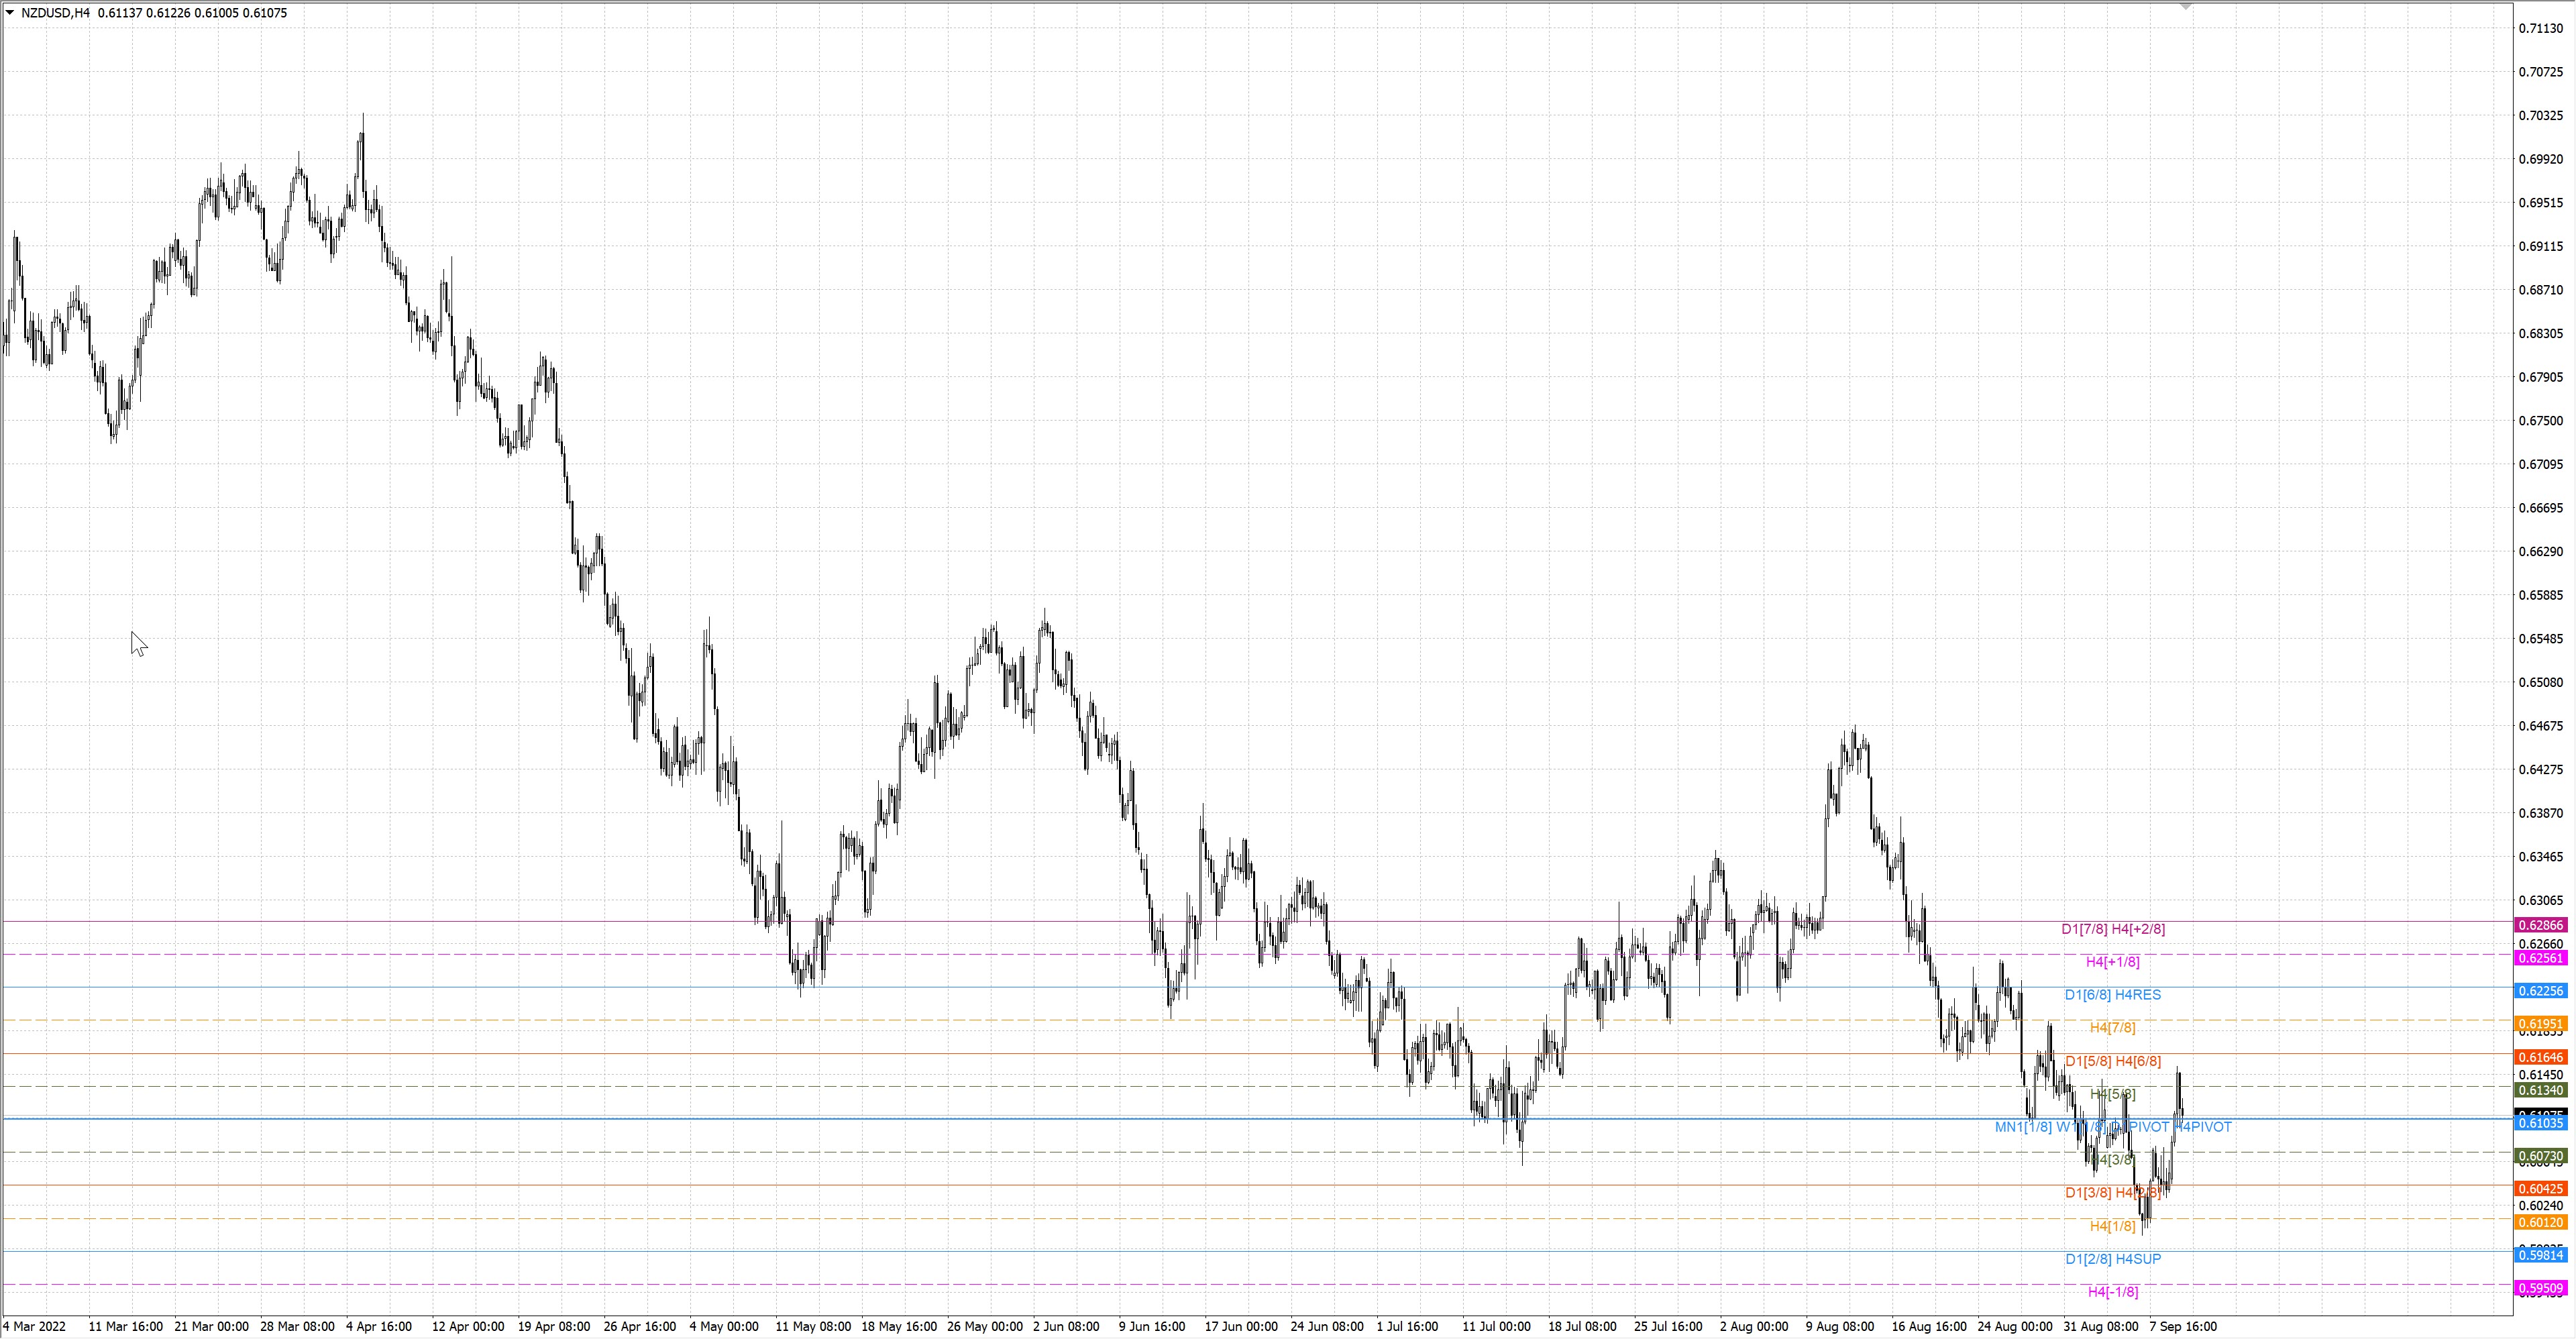Click the 2 Jun 08:00 time label

coord(1066,1327)
